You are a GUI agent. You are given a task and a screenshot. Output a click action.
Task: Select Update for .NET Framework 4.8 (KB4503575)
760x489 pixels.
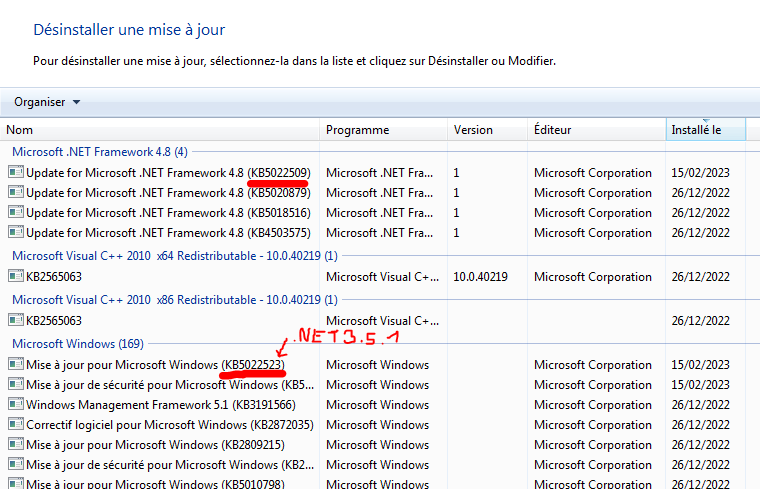click(x=168, y=233)
